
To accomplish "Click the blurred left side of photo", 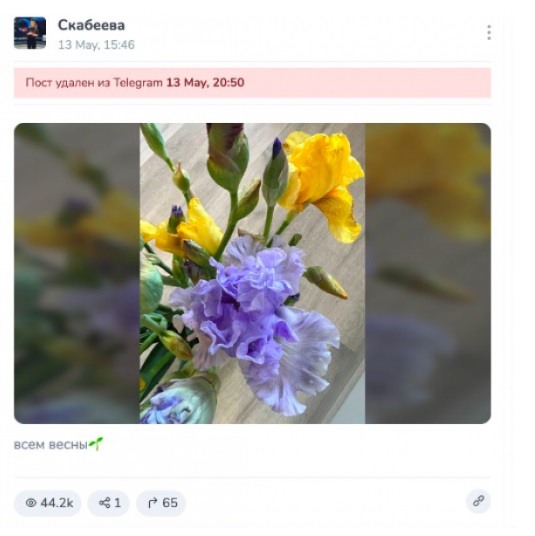I will (77, 273).
